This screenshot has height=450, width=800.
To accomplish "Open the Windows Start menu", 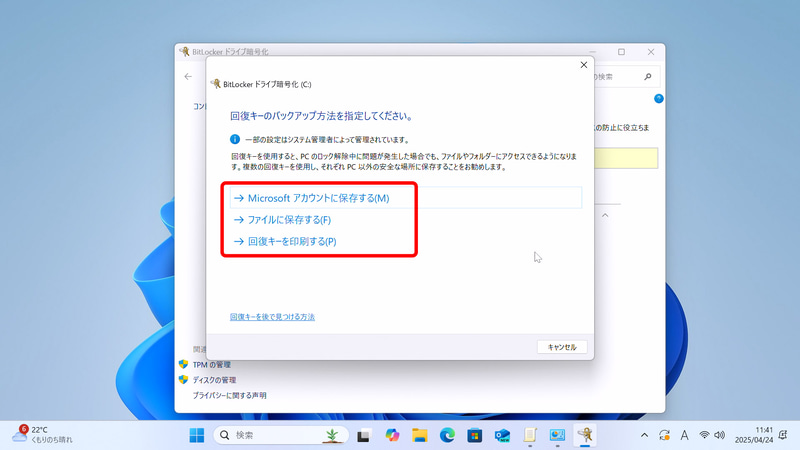I will tap(196, 435).
